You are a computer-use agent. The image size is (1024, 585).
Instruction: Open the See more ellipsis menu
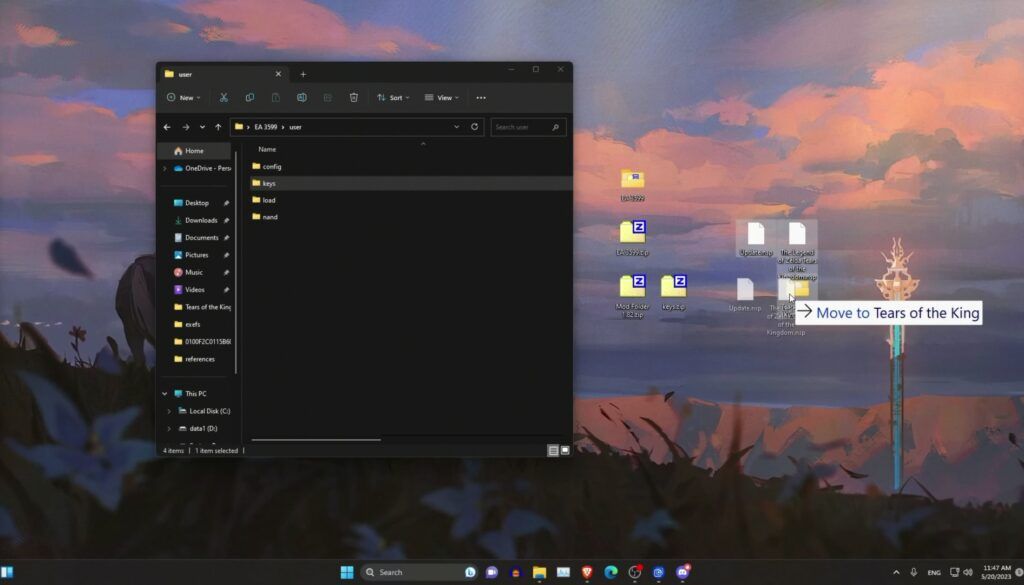point(481,98)
